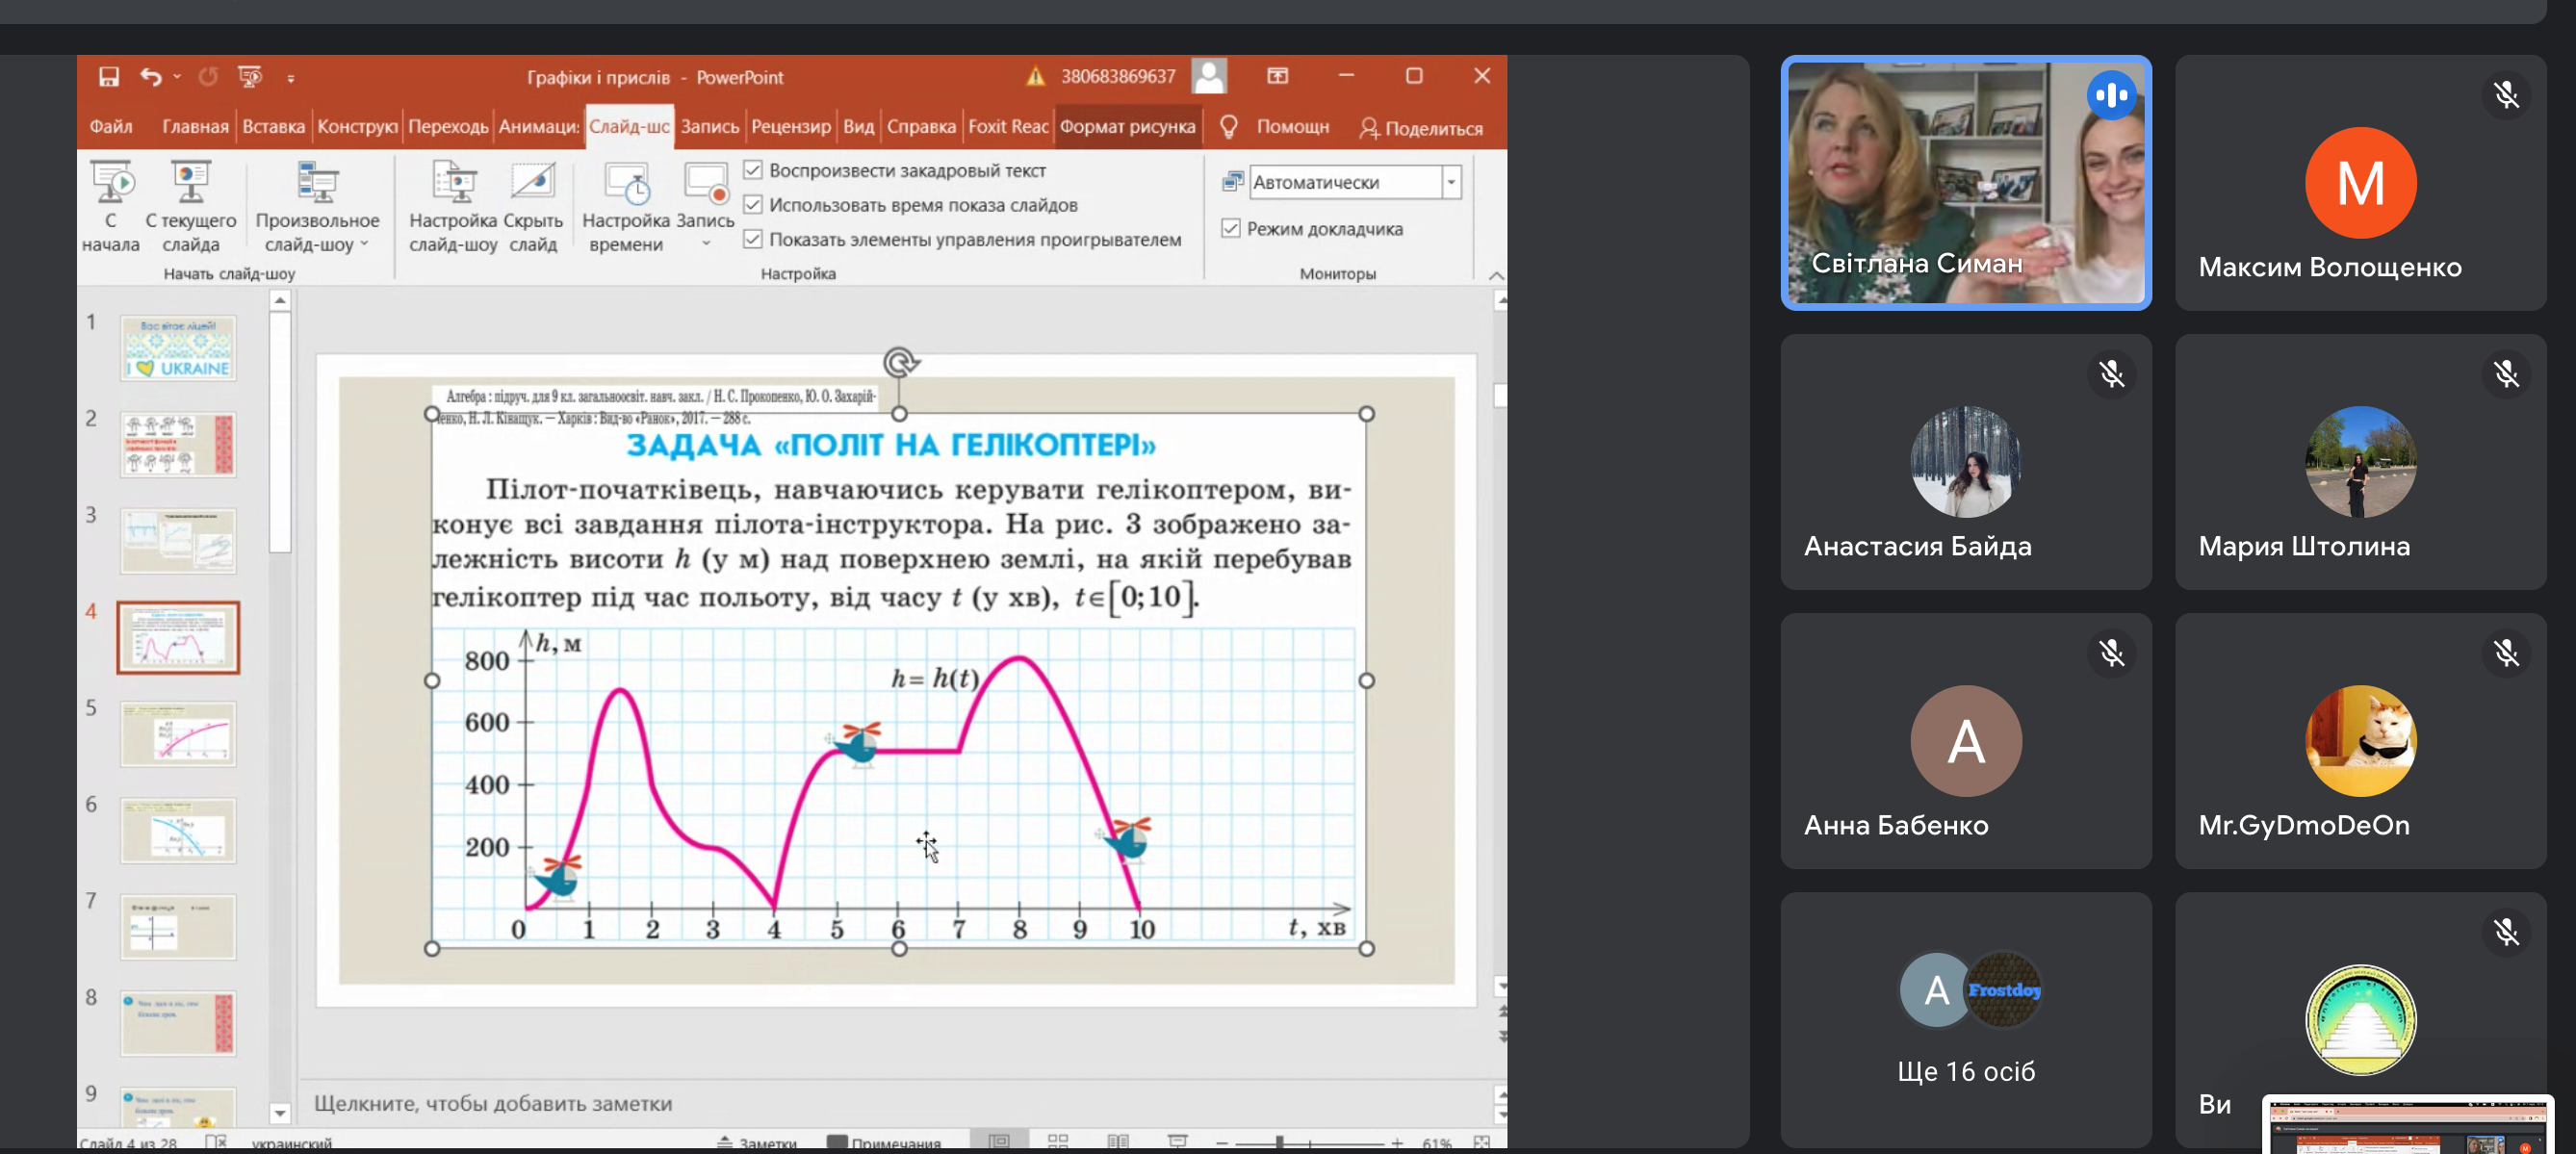The width and height of the screenshot is (2576, 1154).
Task: Select slide 2 thumbnail
Action: (178, 444)
